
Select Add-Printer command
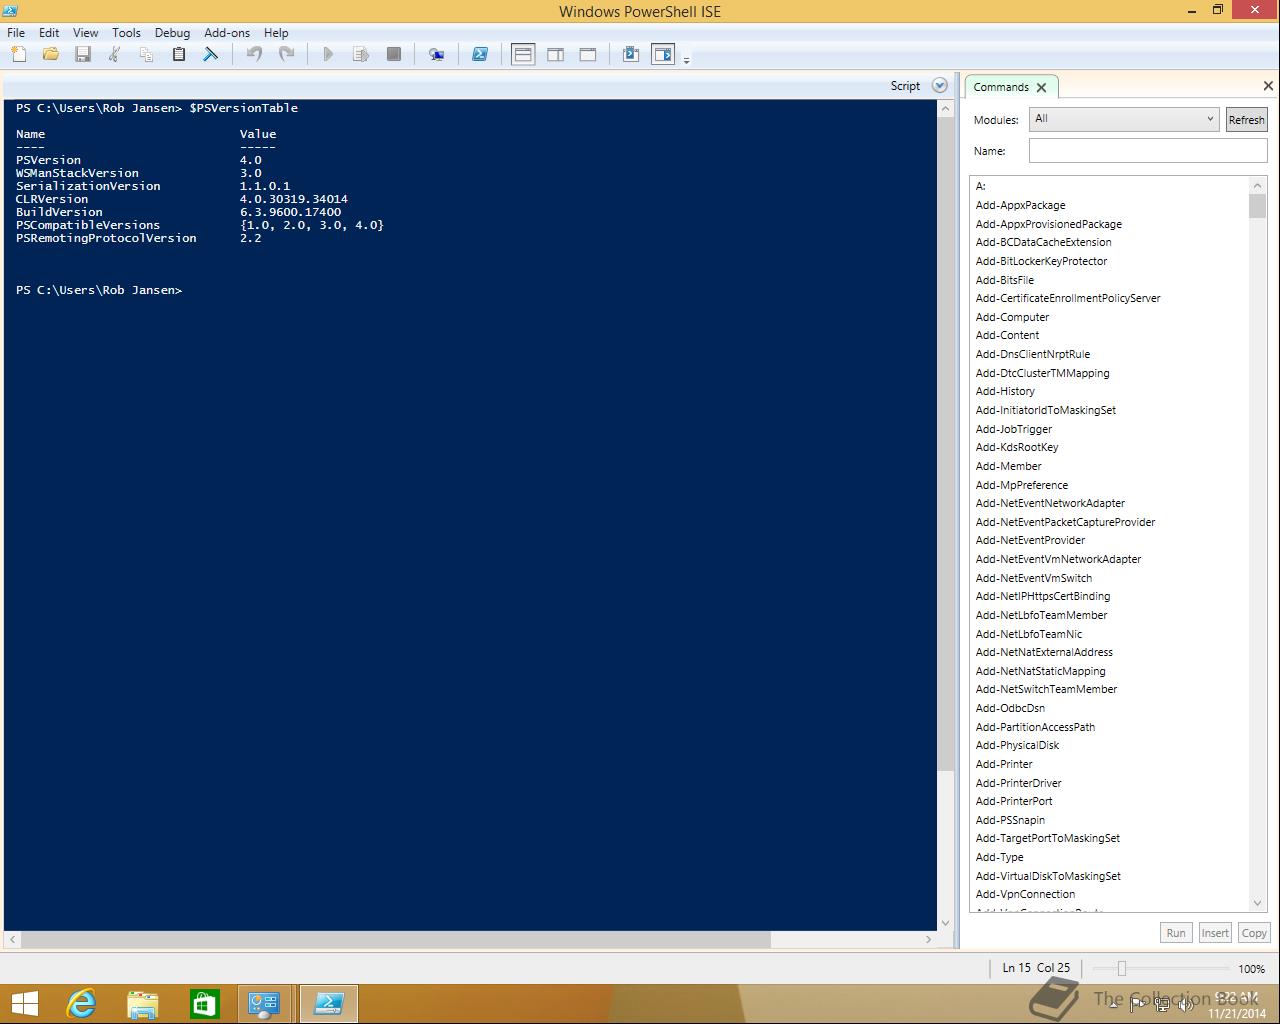point(1004,764)
